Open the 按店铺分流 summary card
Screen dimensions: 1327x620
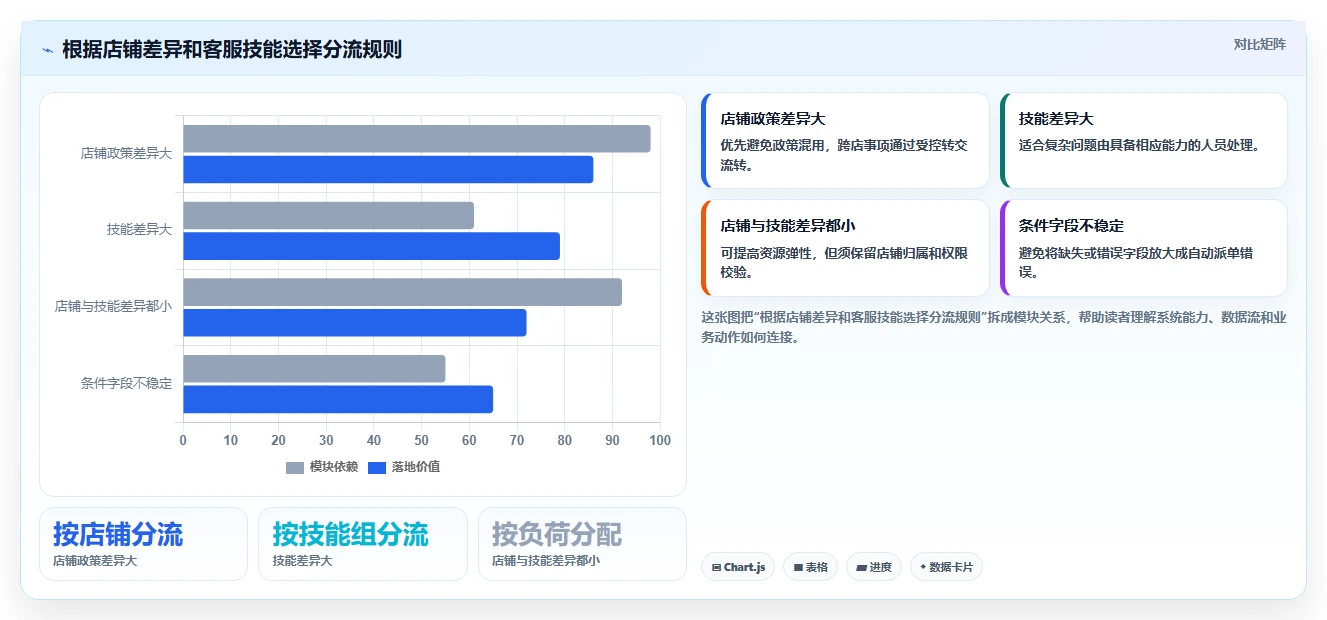tap(143, 544)
